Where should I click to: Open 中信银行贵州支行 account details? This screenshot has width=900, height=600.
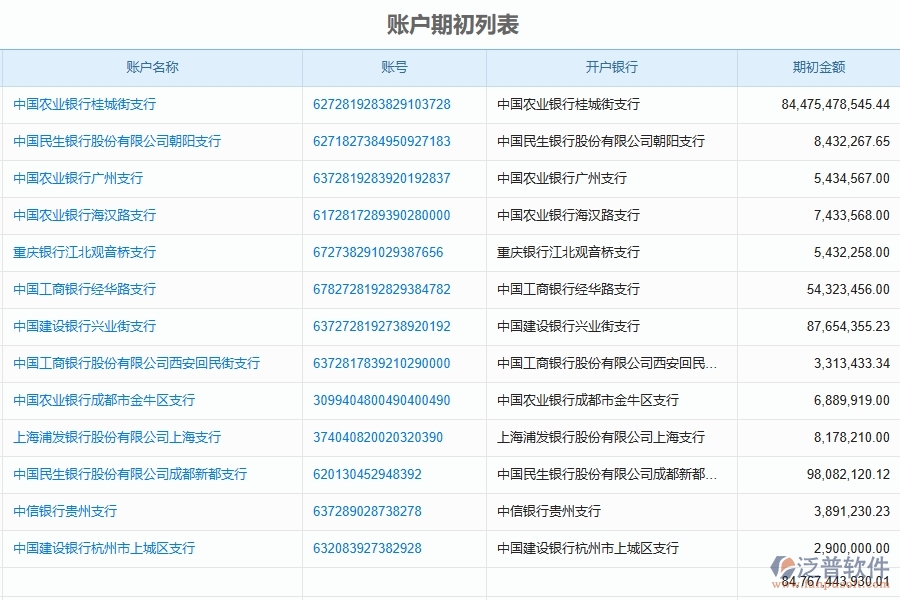click(65, 511)
